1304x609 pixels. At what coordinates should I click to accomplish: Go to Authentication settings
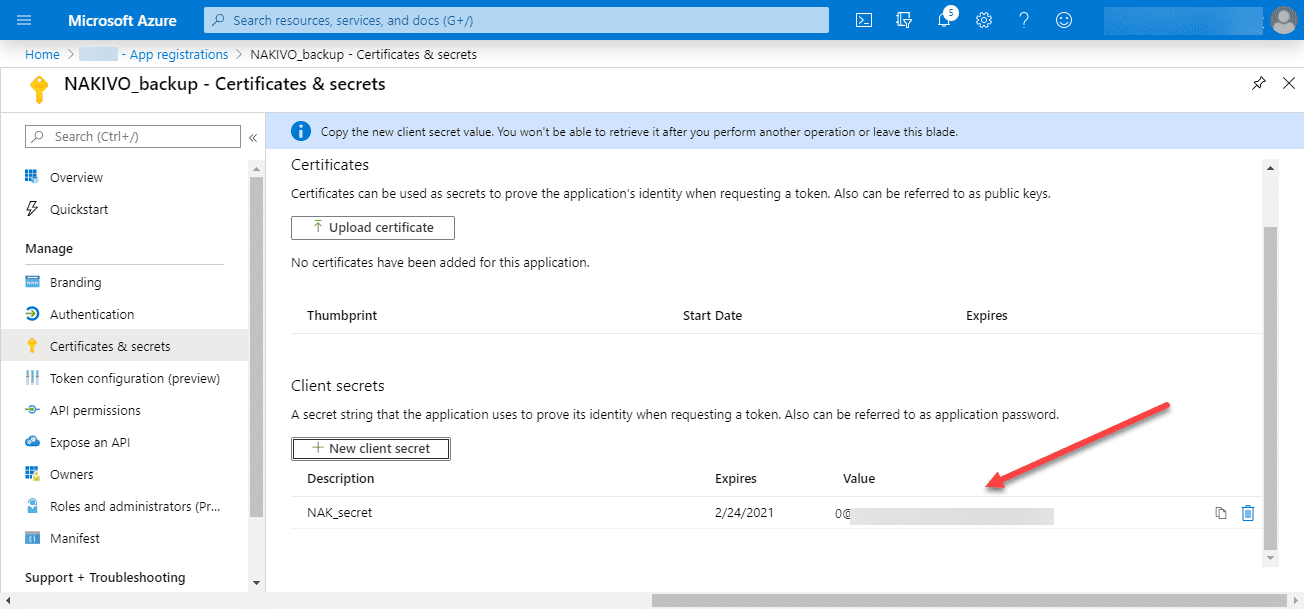pyautogui.click(x=92, y=314)
